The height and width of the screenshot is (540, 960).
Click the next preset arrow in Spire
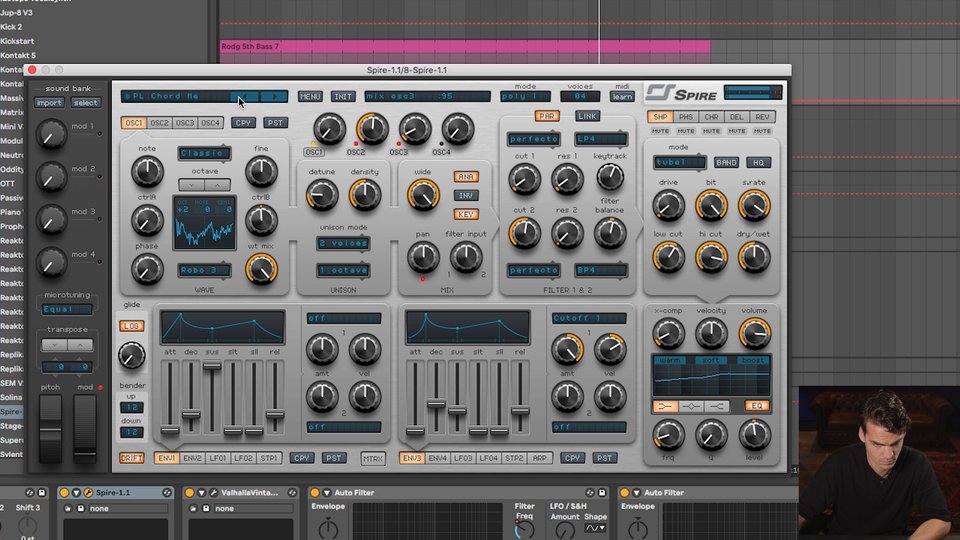pyautogui.click(x=274, y=96)
